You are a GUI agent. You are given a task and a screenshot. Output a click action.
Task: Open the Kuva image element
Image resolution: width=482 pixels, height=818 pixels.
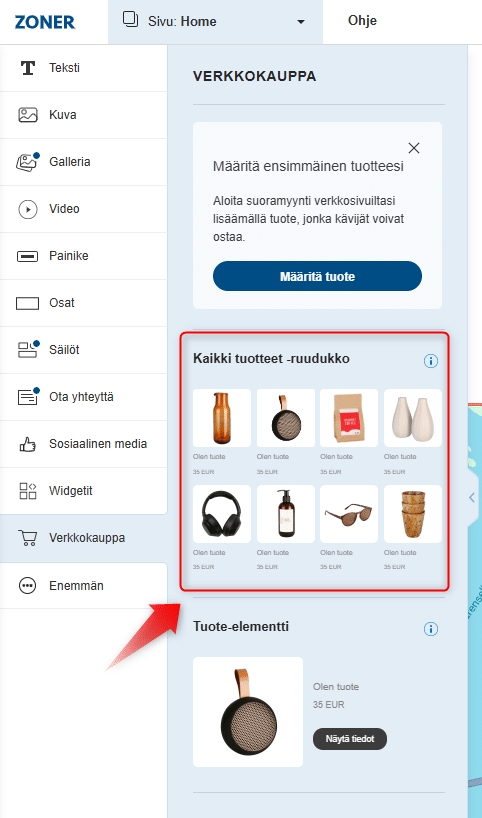[83, 115]
